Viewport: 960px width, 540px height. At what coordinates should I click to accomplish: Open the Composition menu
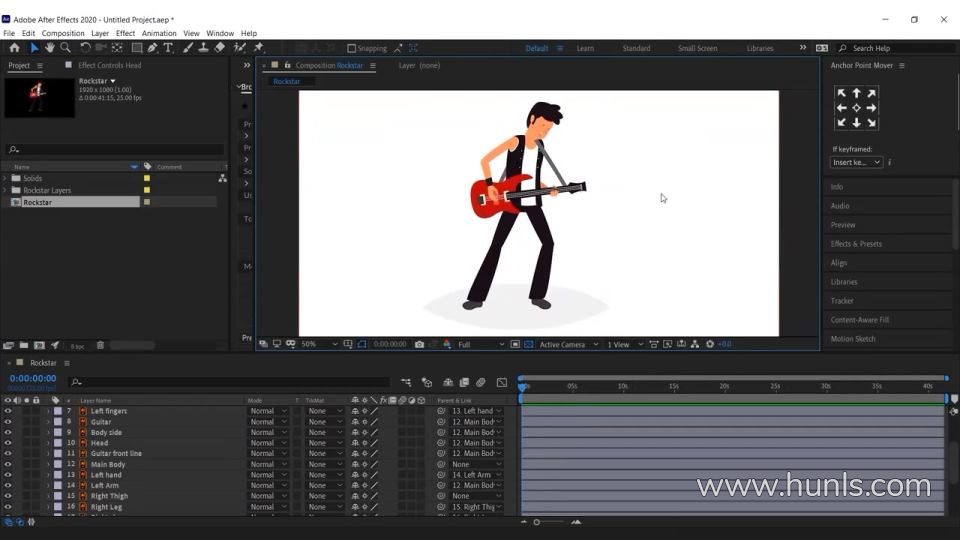[63, 33]
